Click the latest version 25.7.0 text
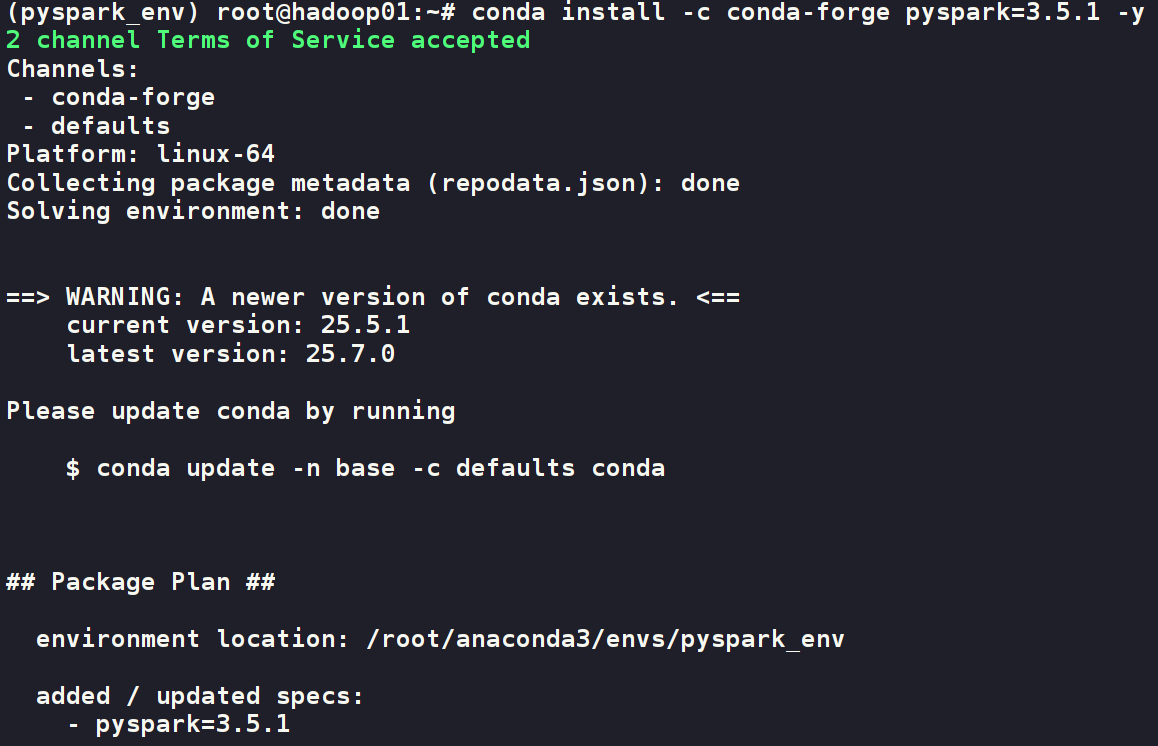 (230, 354)
